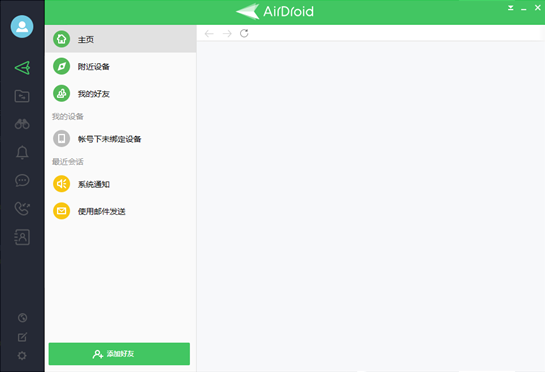Open the title bar dropdown menu arrow

(510, 8)
